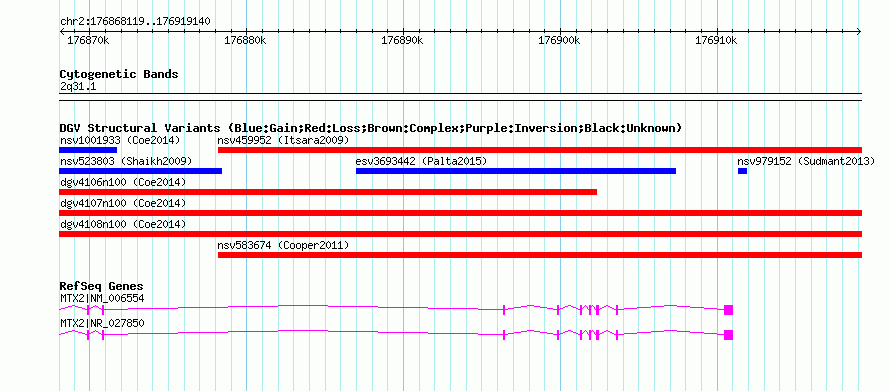Click the 176880k ruler tick label
Viewport: 890px width, 391px height.
245,41
